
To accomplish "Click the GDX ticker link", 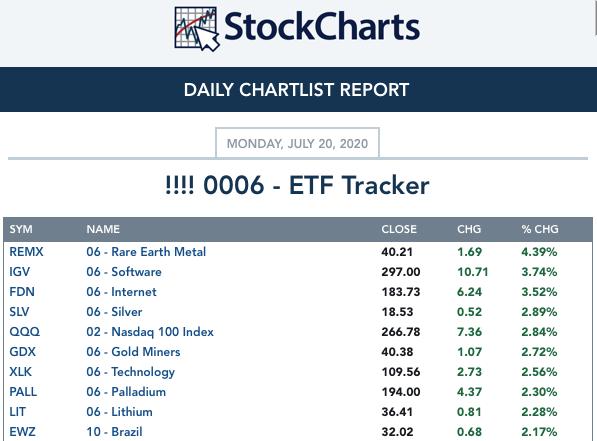I will pos(22,352).
